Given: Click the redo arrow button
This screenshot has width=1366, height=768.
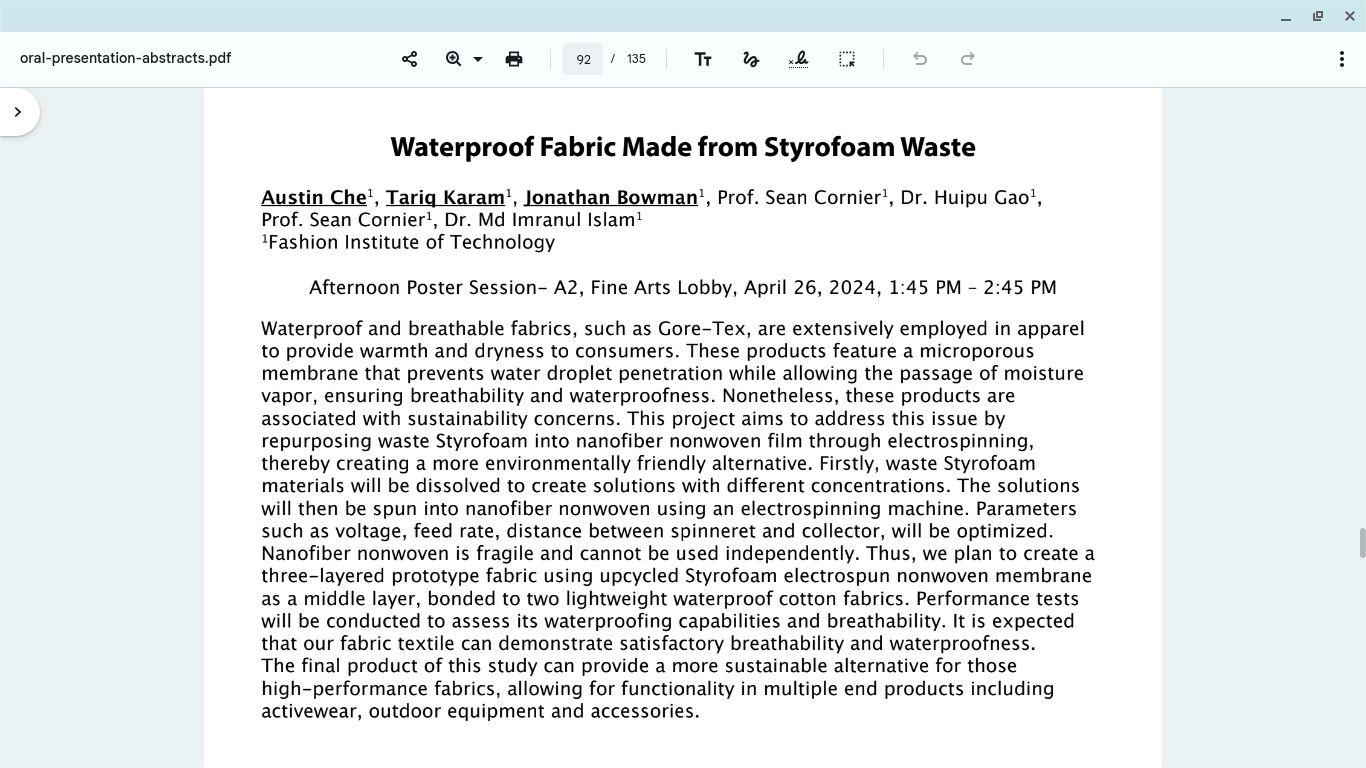Looking at the screenshot, I should (968, 59).
